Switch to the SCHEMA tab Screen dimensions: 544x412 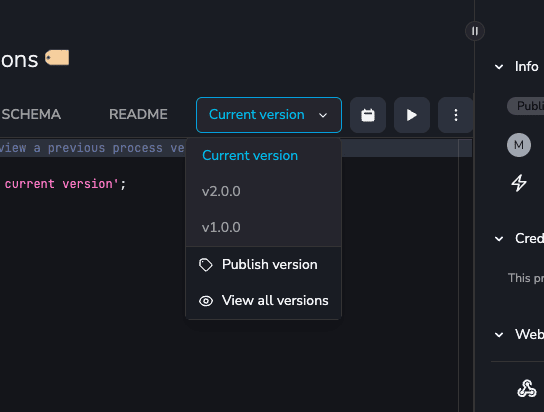(x=31, y=114)
